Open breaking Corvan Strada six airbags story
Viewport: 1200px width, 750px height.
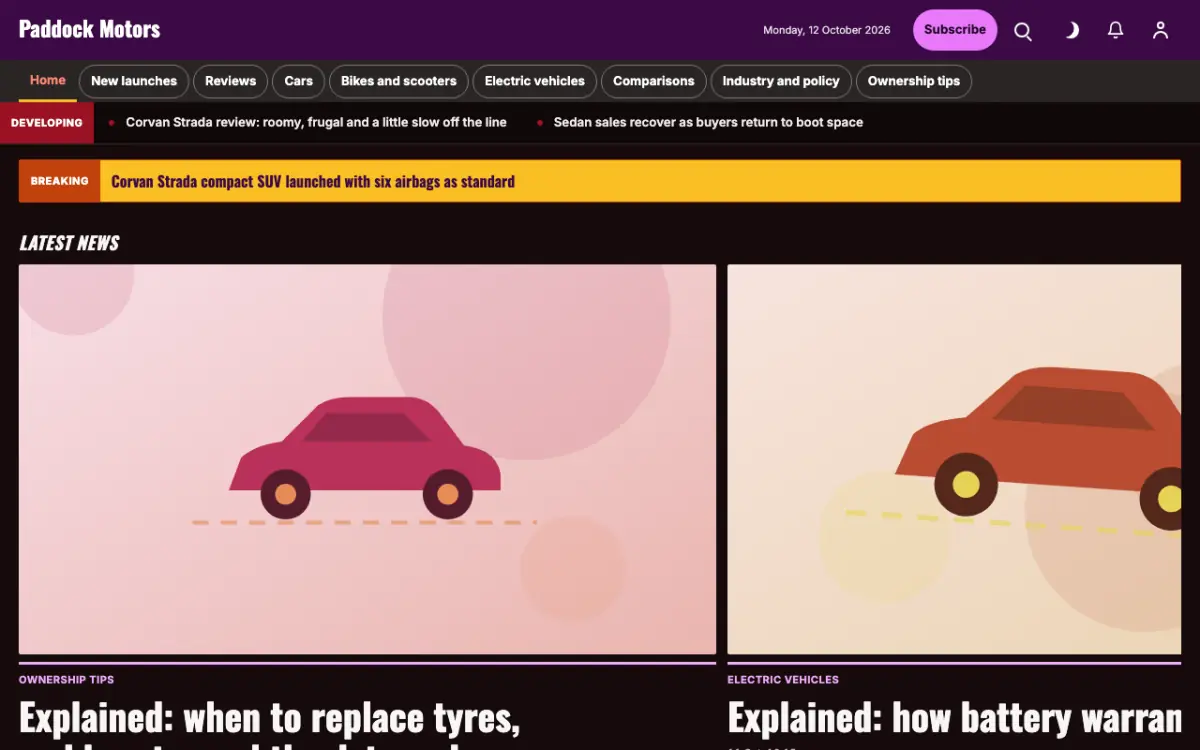point(313,182)
